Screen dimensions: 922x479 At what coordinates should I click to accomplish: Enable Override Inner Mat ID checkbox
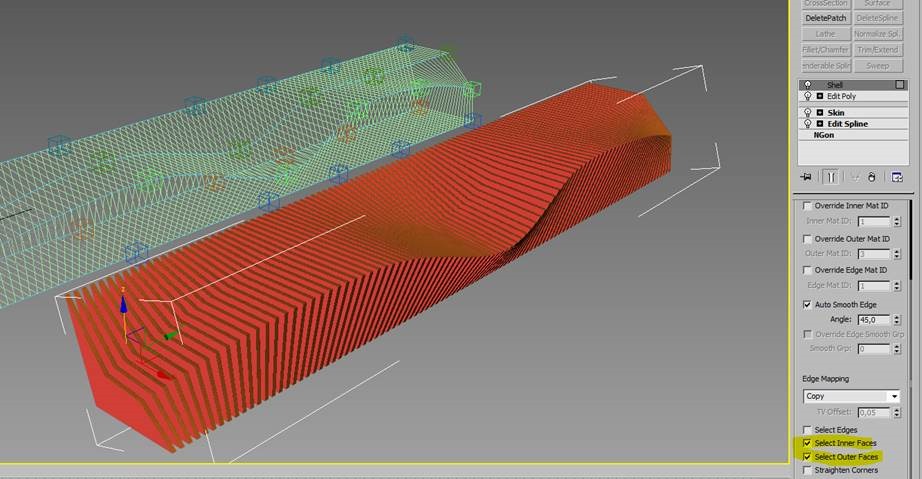click(x=808, y=206)
